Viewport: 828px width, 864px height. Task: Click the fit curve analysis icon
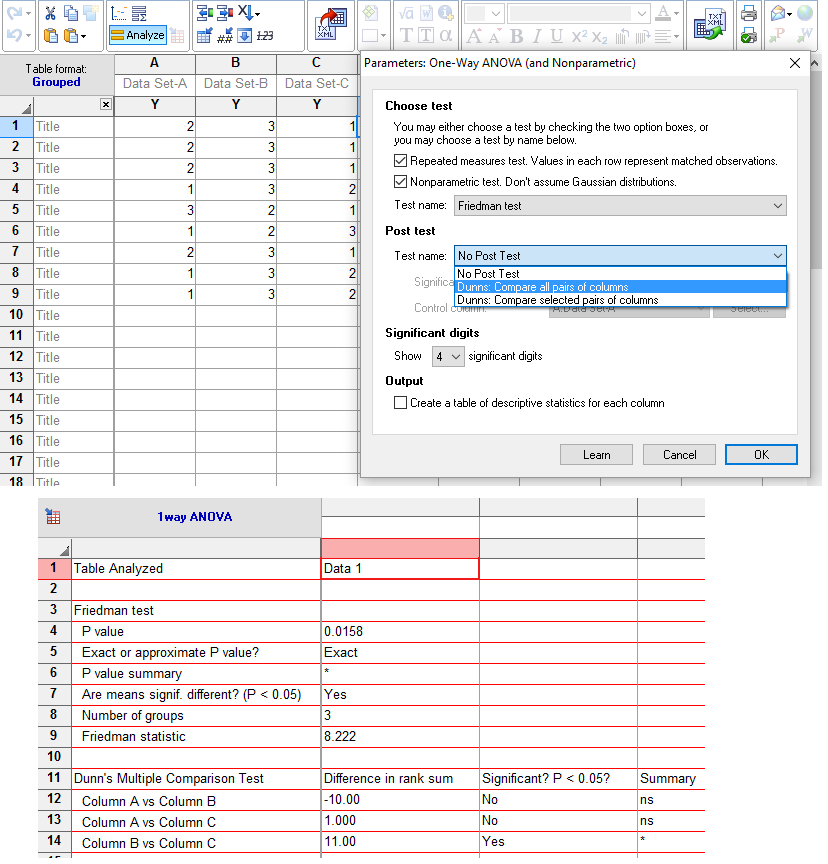tap(118, 13)
